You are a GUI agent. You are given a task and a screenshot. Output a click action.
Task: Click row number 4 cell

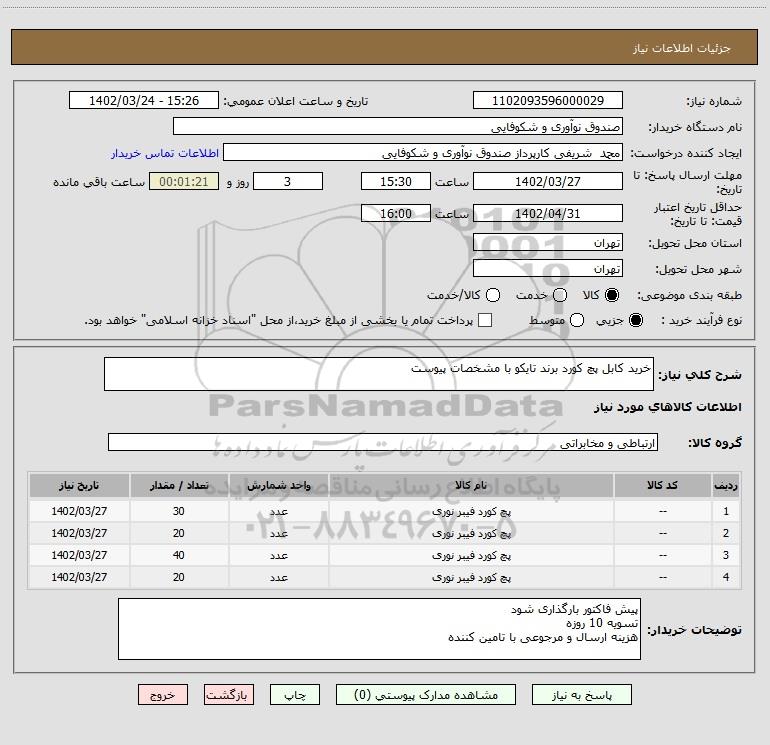coord(726,578)
